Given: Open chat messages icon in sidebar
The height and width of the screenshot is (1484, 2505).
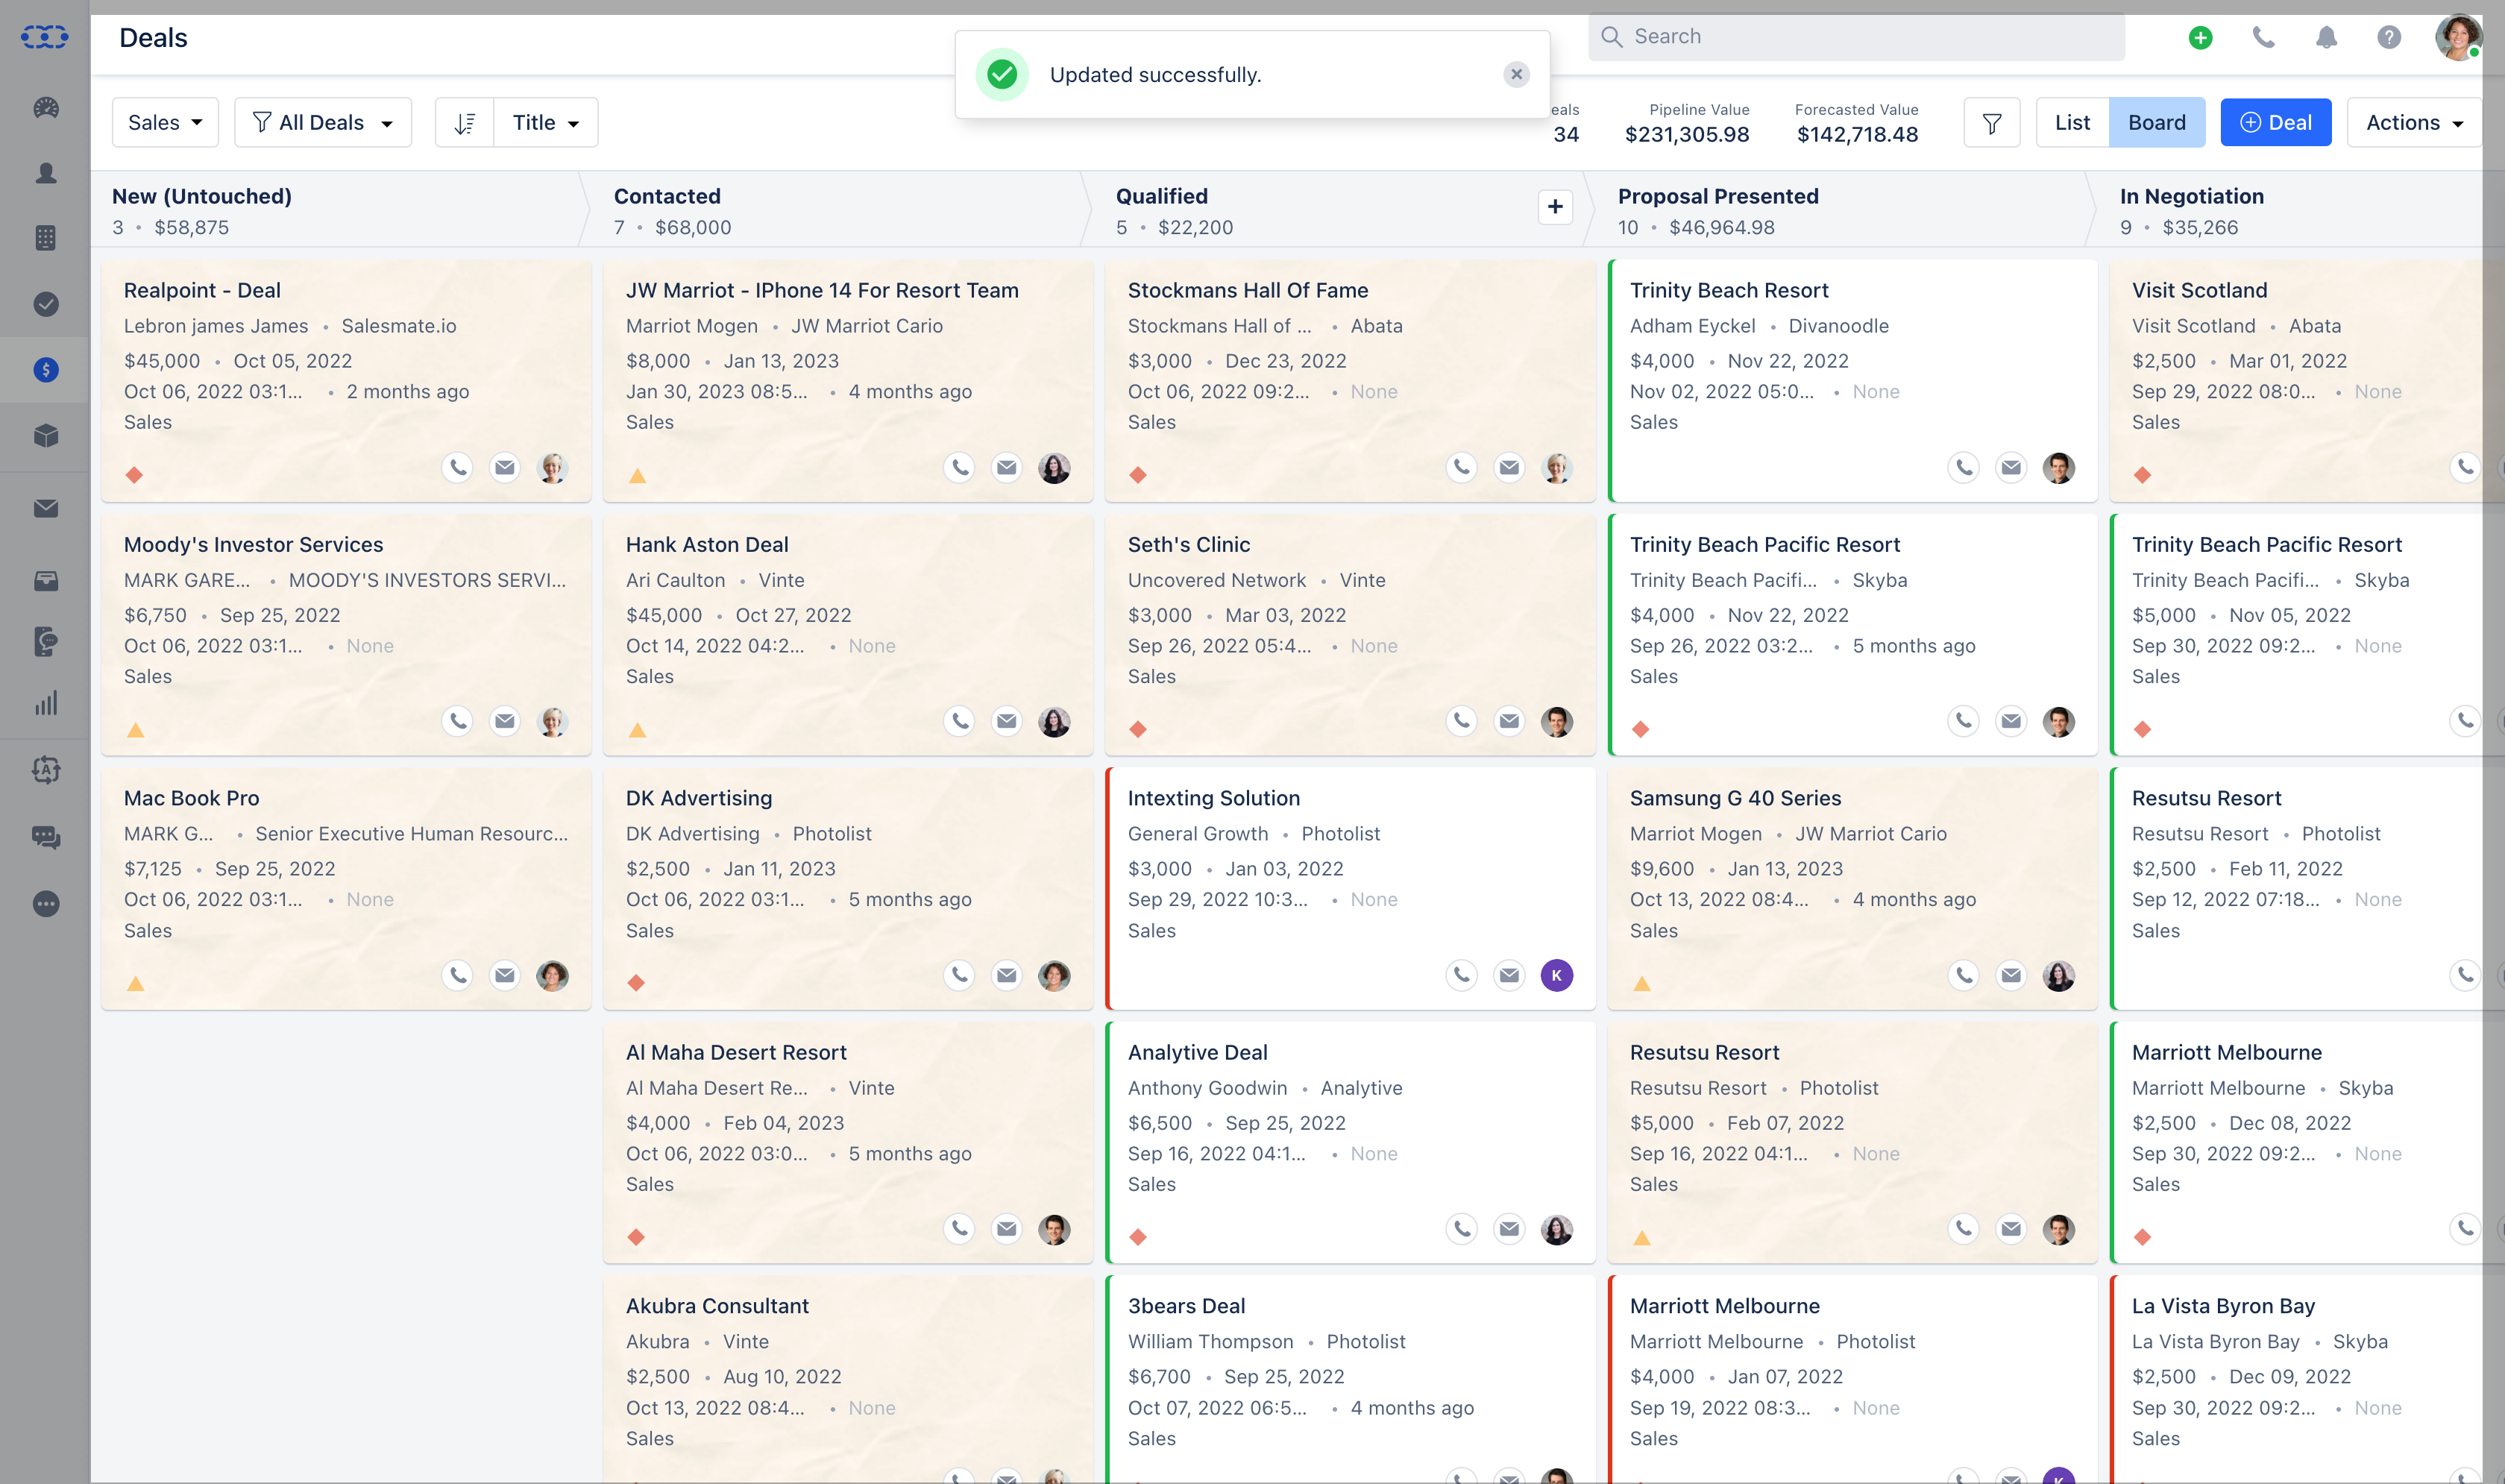Looking at the screenshot, I should tap(46, 837).
